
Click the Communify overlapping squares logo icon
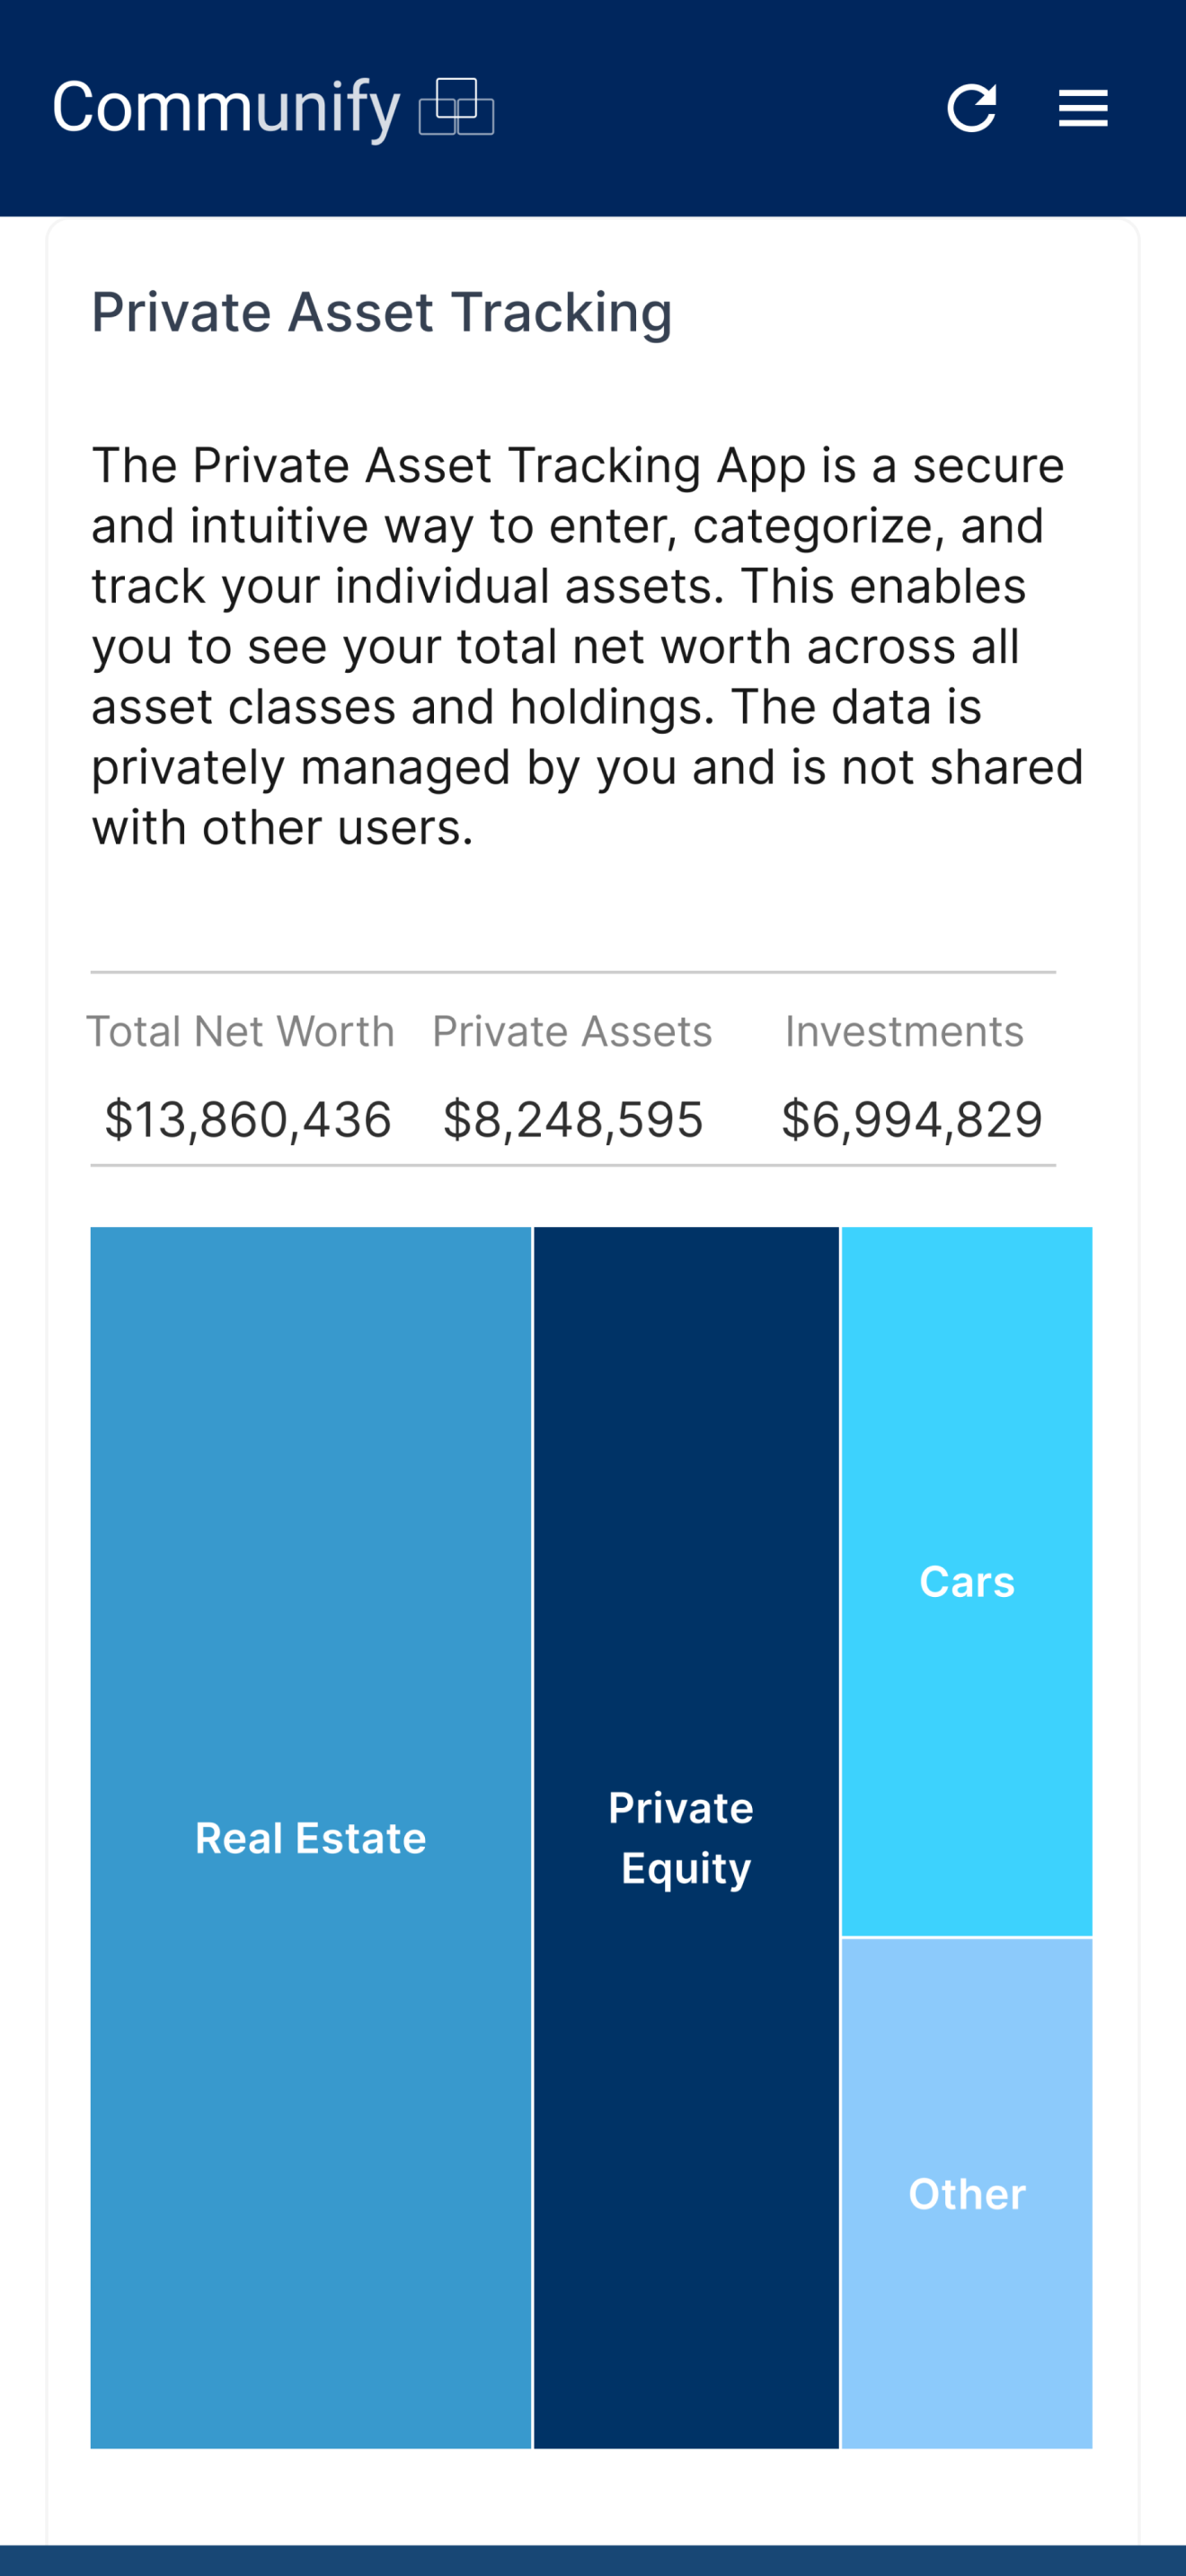(x=457, y=107)
